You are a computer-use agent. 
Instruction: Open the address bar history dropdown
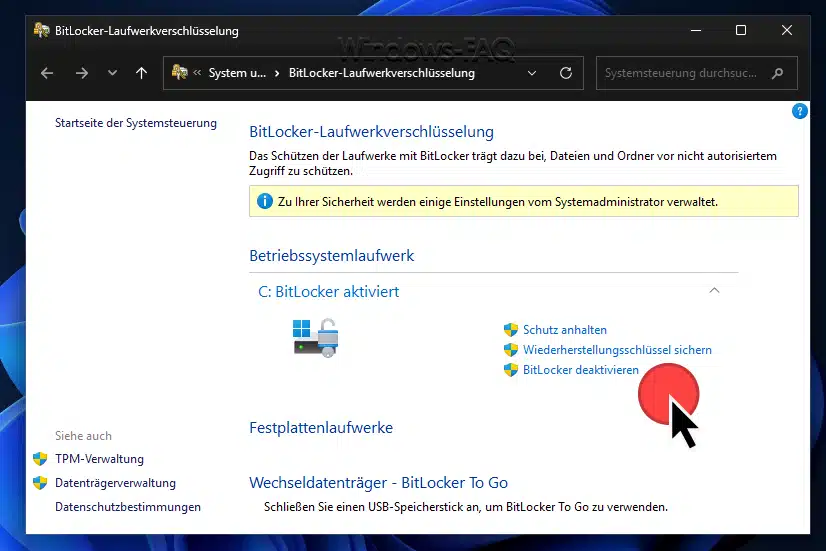(532, 73)
